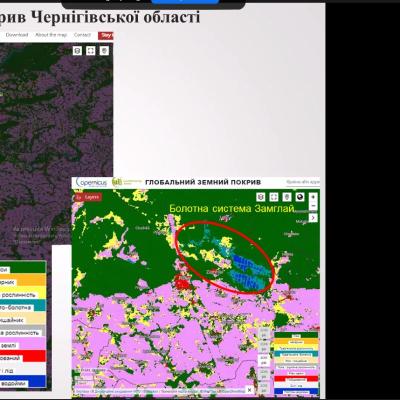Zoom out with the minus button
Screen dimensions: 400x400
tap(313, 206)
